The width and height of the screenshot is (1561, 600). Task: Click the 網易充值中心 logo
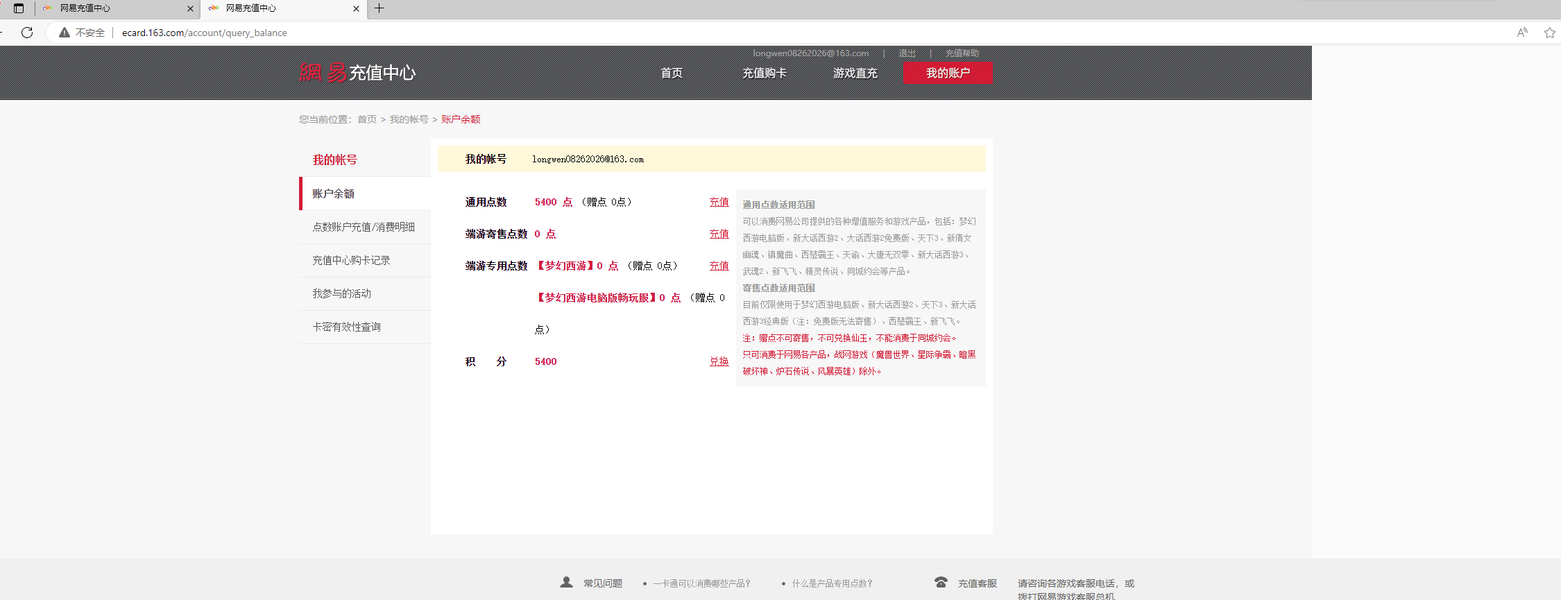coord(357,72)
